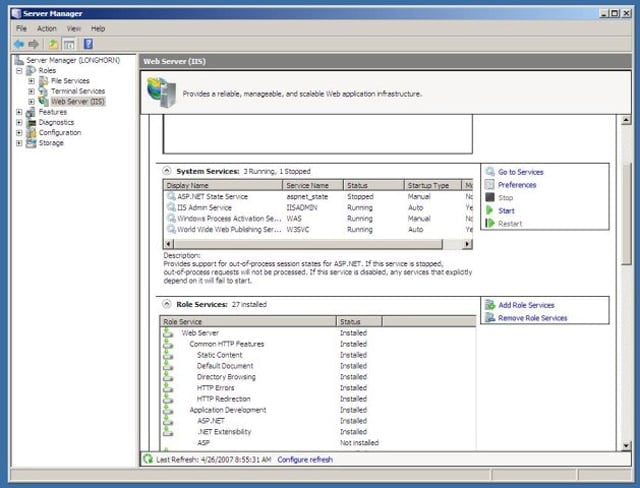Expand the Web Server (IIS) tree node
Viewport: 640px width, 488px height.
click(x=31, y=102)
